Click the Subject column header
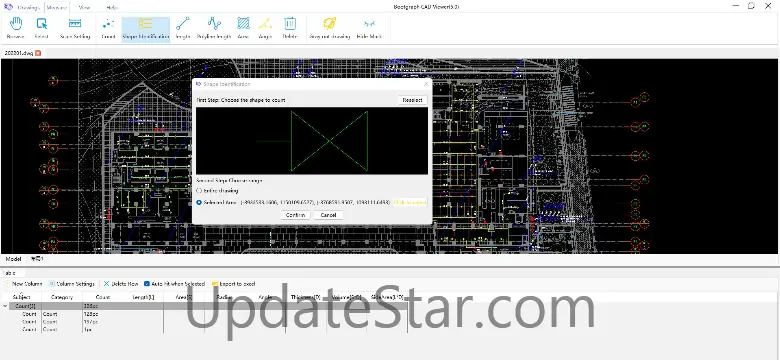This screenshot has height=360, width=780. click(21, 297)
